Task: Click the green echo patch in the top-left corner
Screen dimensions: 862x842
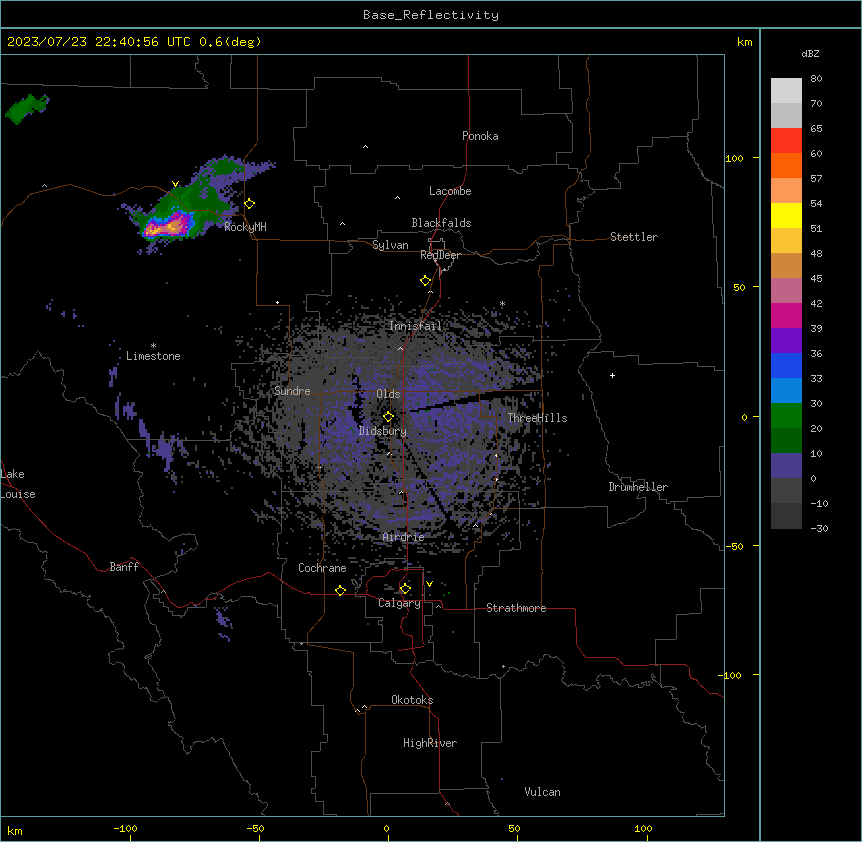Action: point(26,108)
